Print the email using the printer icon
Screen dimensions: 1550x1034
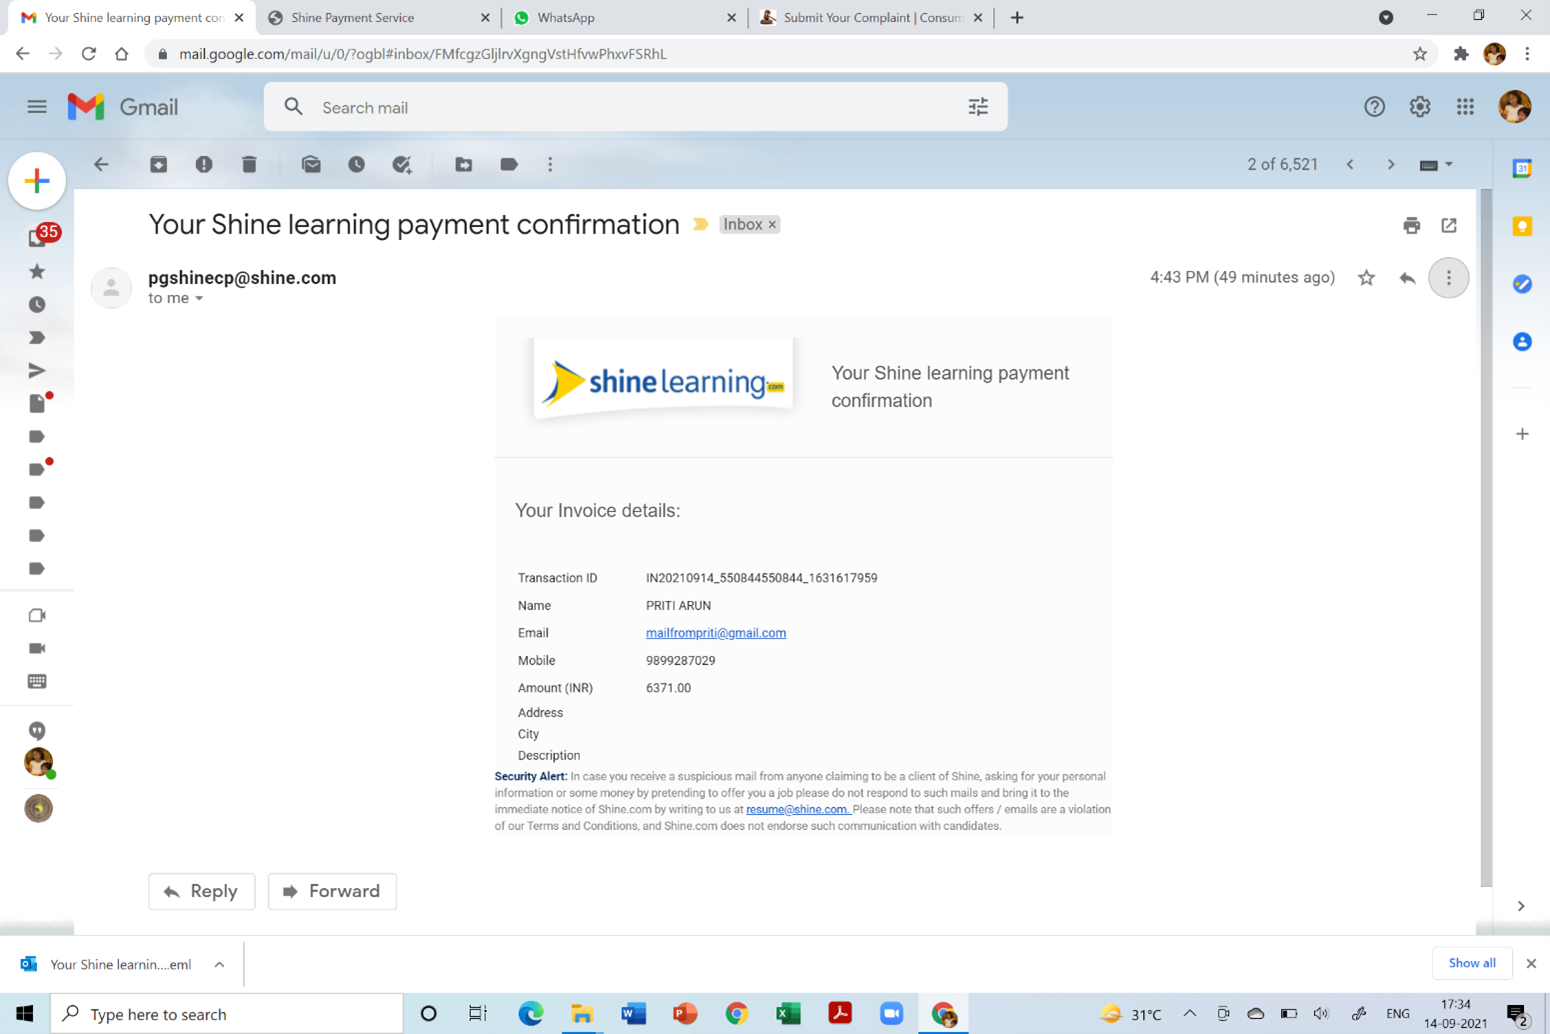click(1411, 225)
